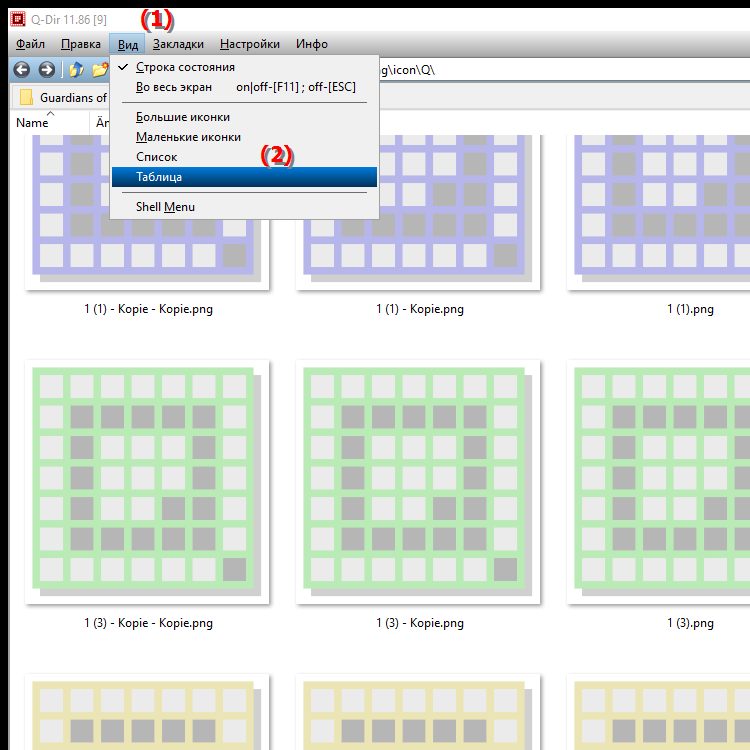750x750 pixels.
Task: Click the address bar path field
Action: [564, 70]
